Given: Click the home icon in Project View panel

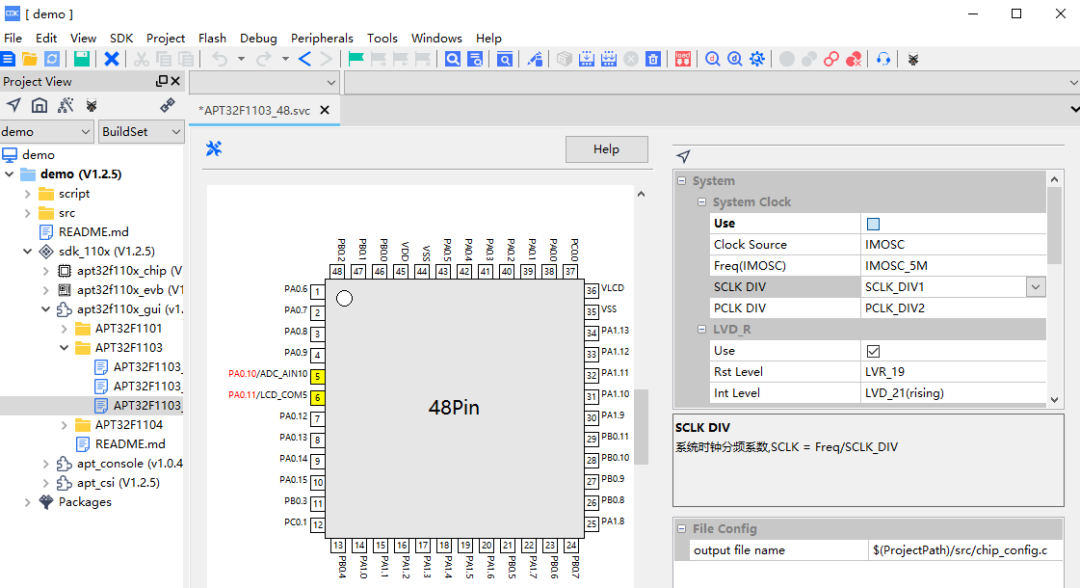Looking at the screenshot, I should click(39, 104).
